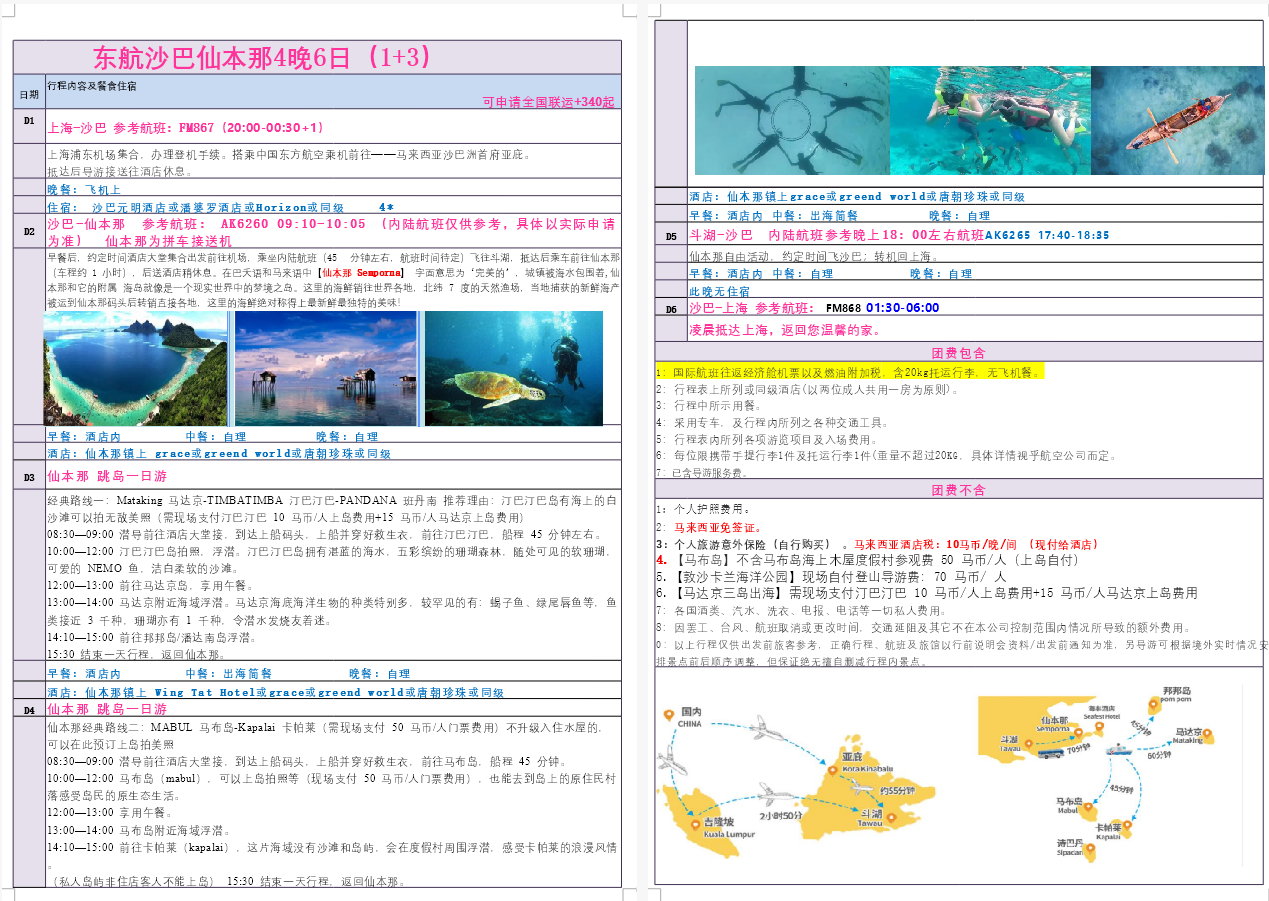1269x901 pixels.
Task: Click the heading 沙巴-上海 参考航班：FM868
Action: 815,308
